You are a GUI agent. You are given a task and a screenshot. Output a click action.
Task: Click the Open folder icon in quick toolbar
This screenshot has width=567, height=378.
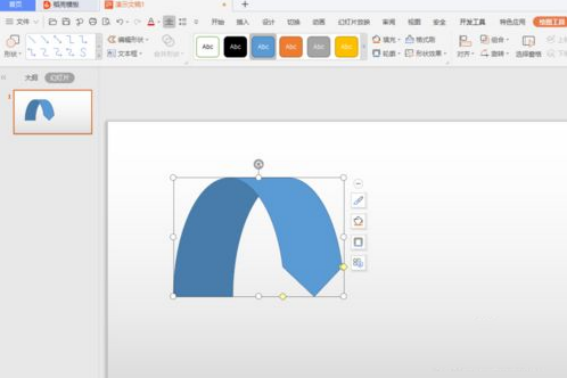click(52, 22)
